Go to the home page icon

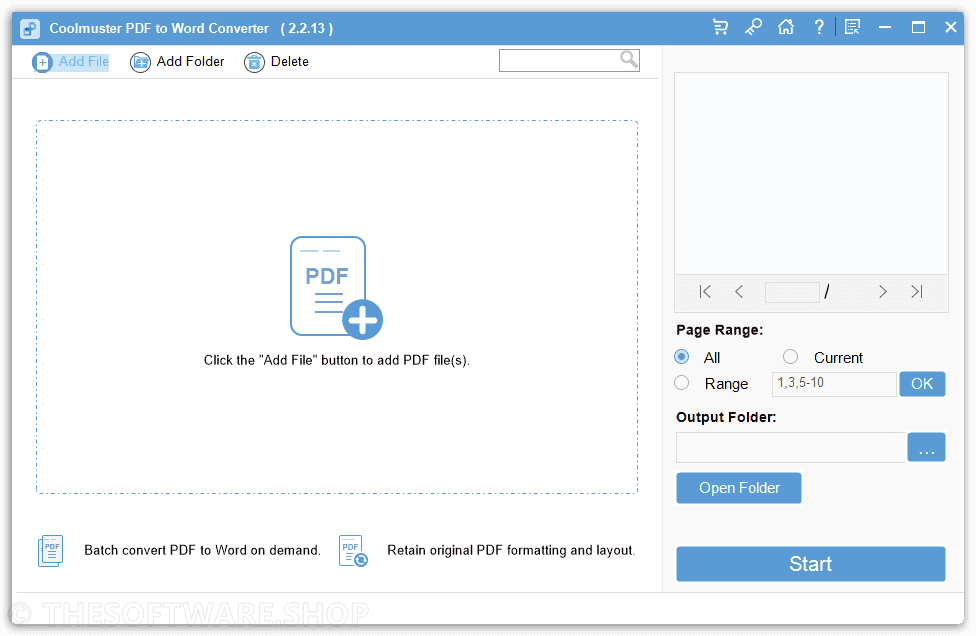(786, 27)
